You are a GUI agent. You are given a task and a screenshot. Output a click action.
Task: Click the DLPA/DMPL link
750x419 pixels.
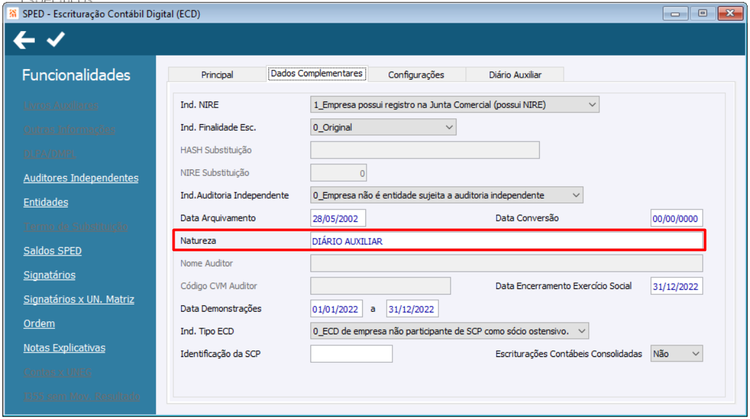pos(50,154)
